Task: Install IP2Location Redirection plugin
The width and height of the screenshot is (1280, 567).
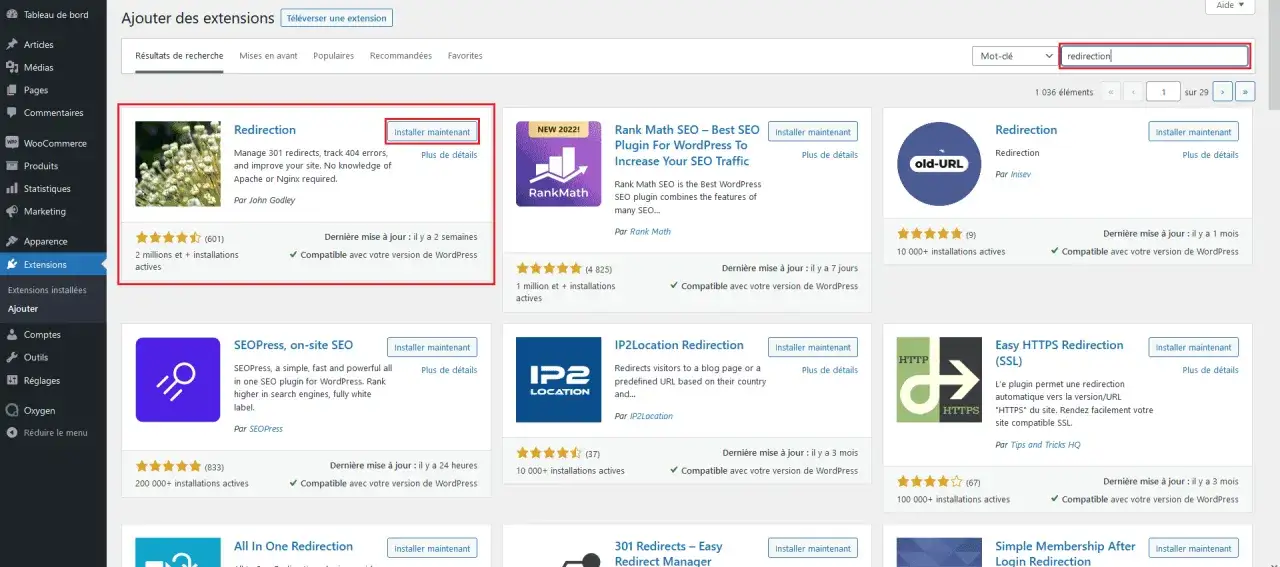Action: [x=813, y=347]
